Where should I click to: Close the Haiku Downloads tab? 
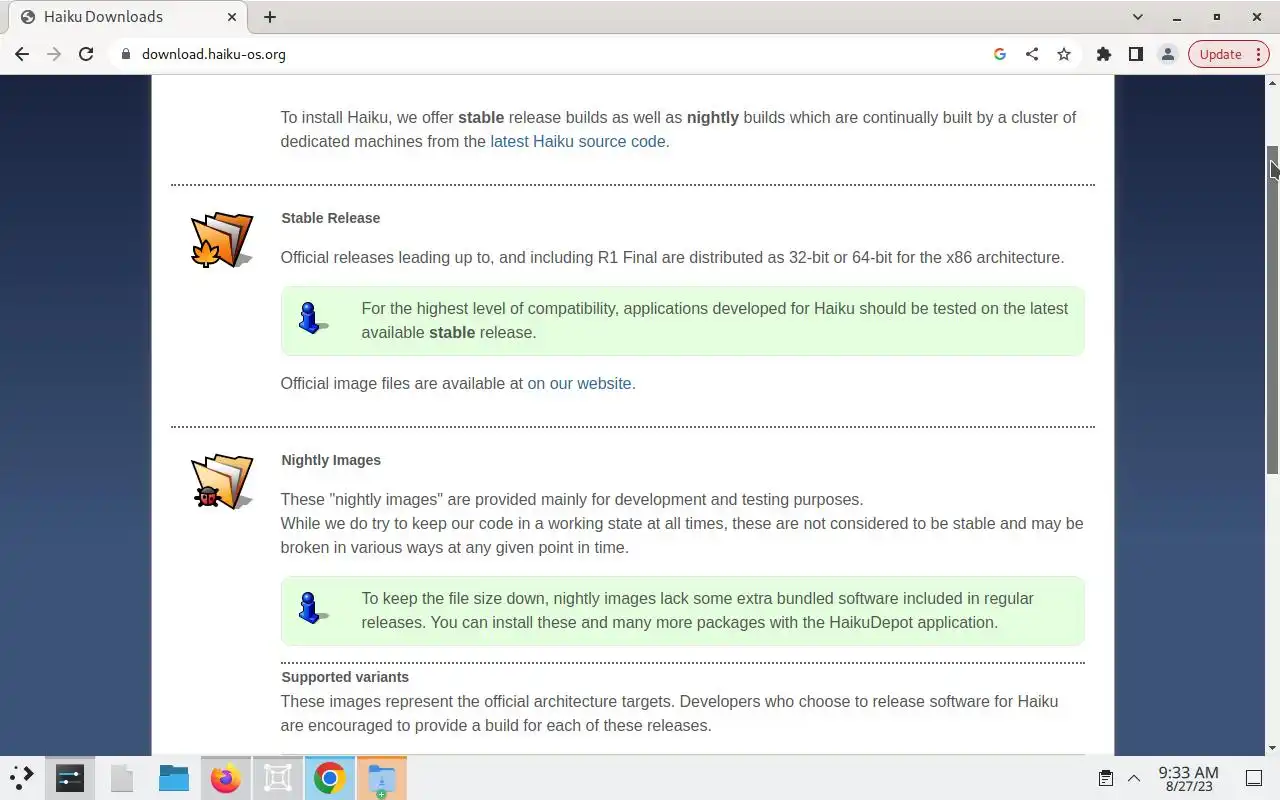[233, 17]
